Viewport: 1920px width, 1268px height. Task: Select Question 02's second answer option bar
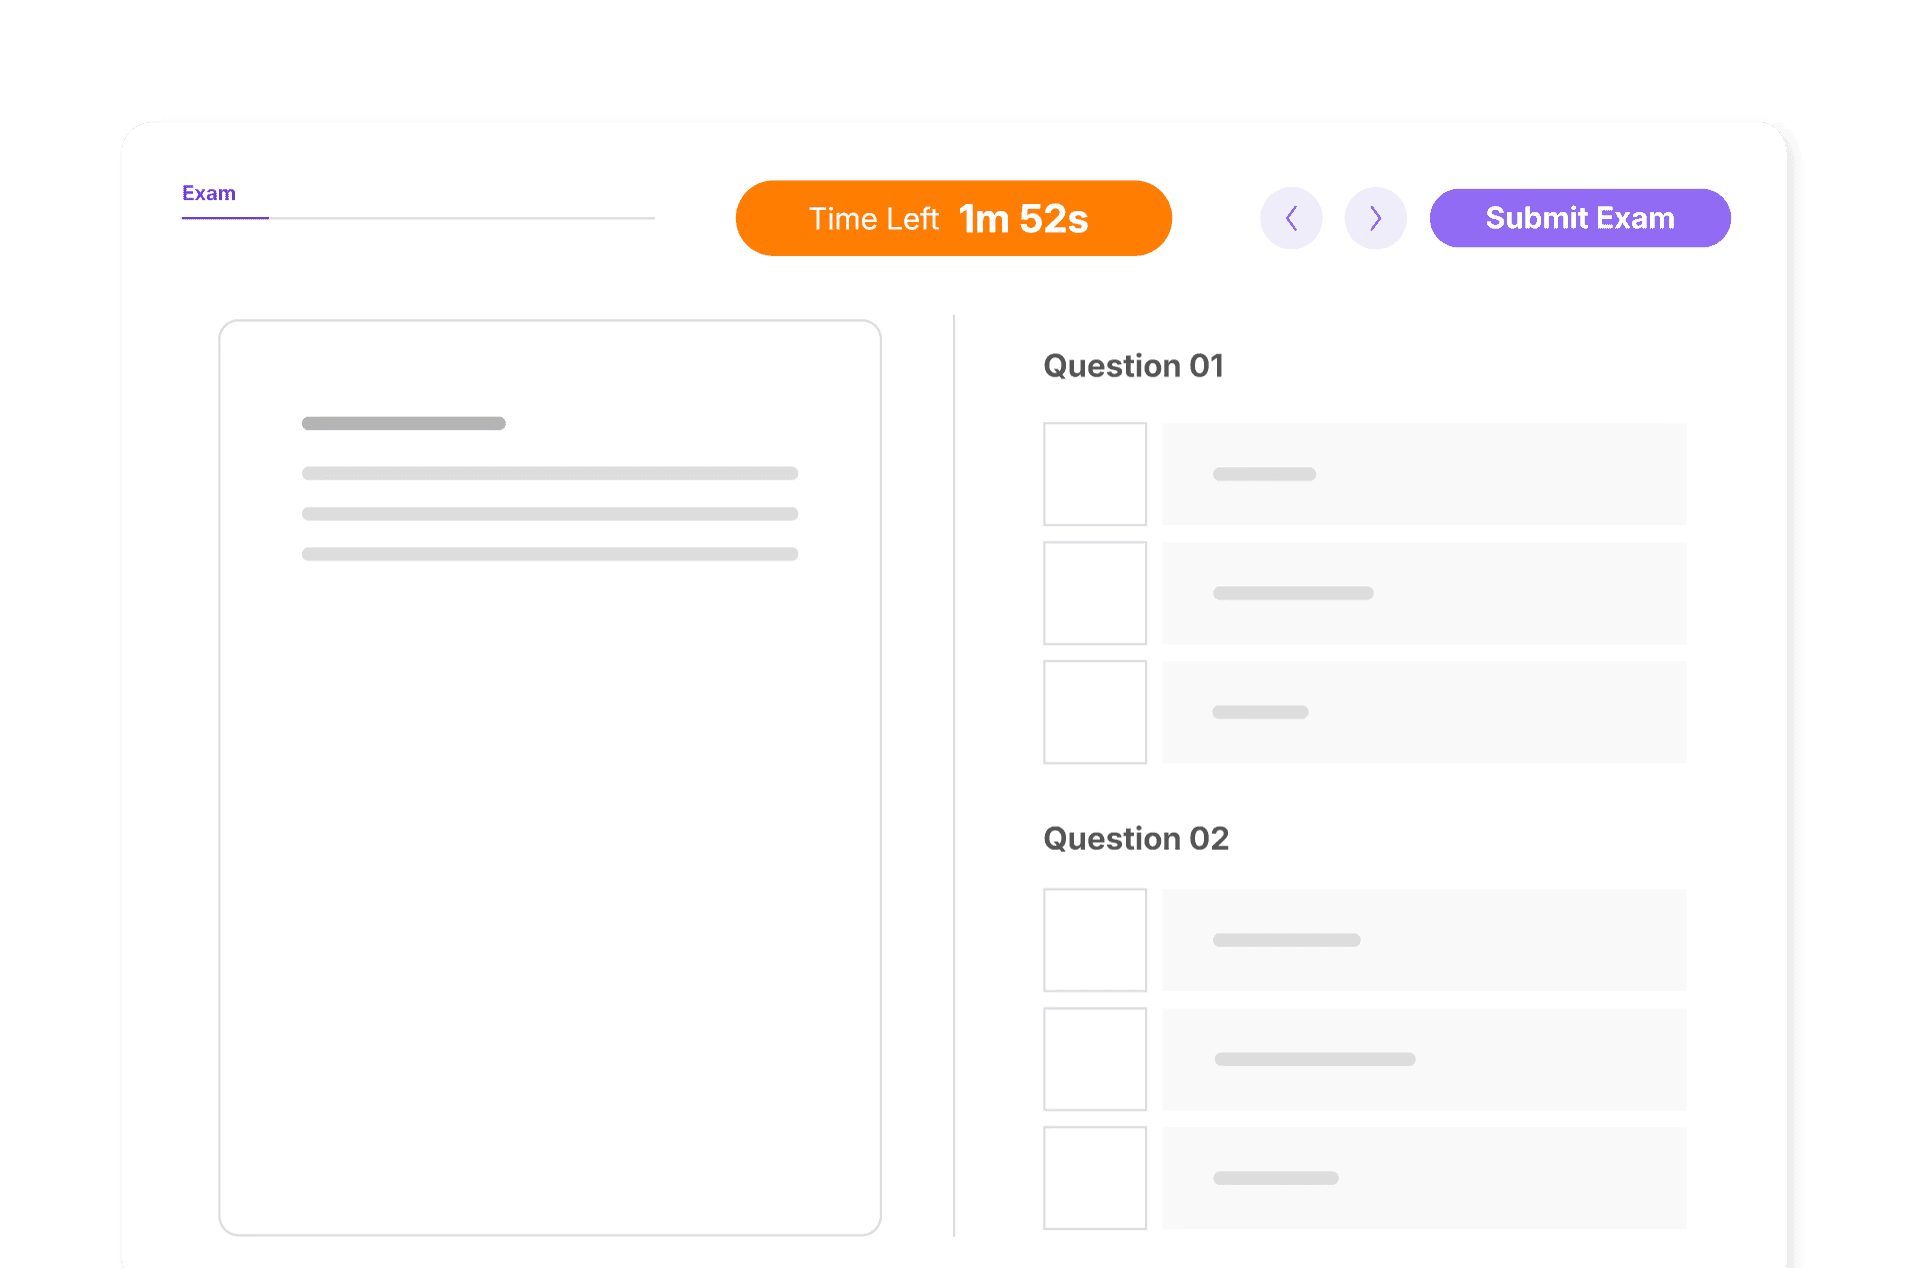1424,1059
